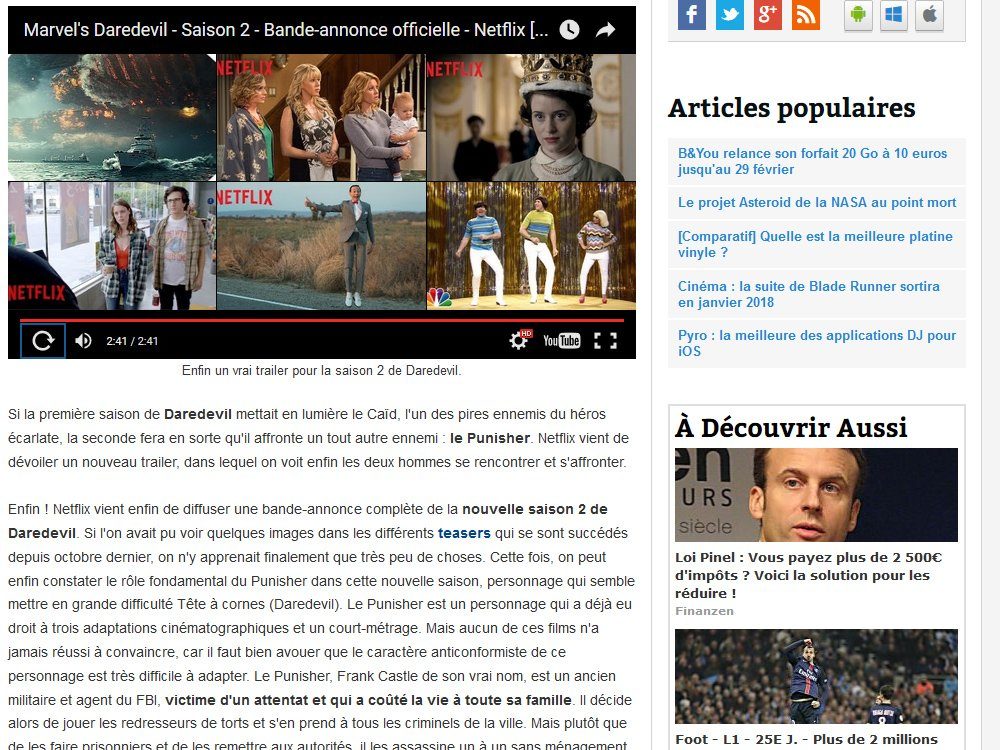Image resolution: width=1000 pixels, height=750 pixels.
Task: Open the Foot L1 25E J. headline
Action: coord(806,740)
